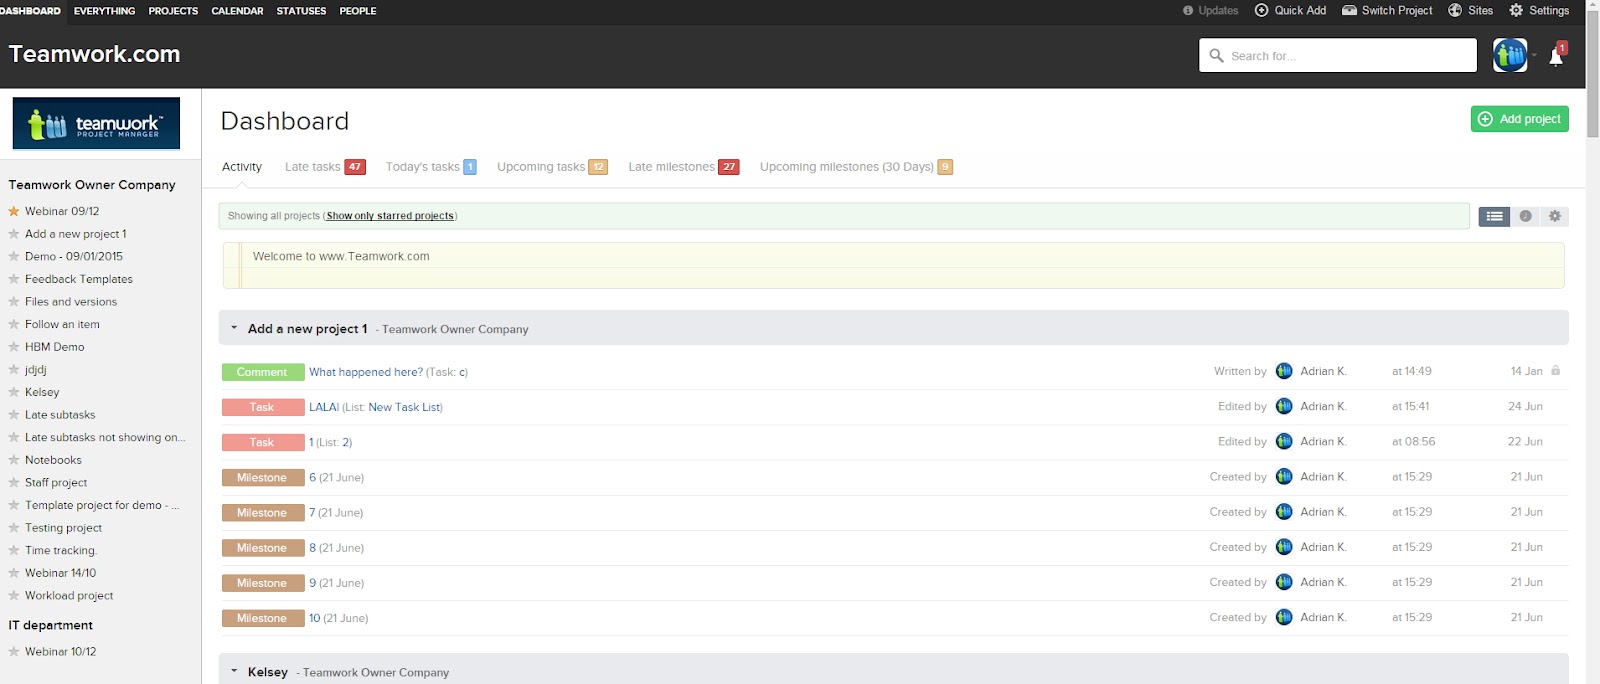
Task: Open the Today's tasks tab
Action: (431, 167)
